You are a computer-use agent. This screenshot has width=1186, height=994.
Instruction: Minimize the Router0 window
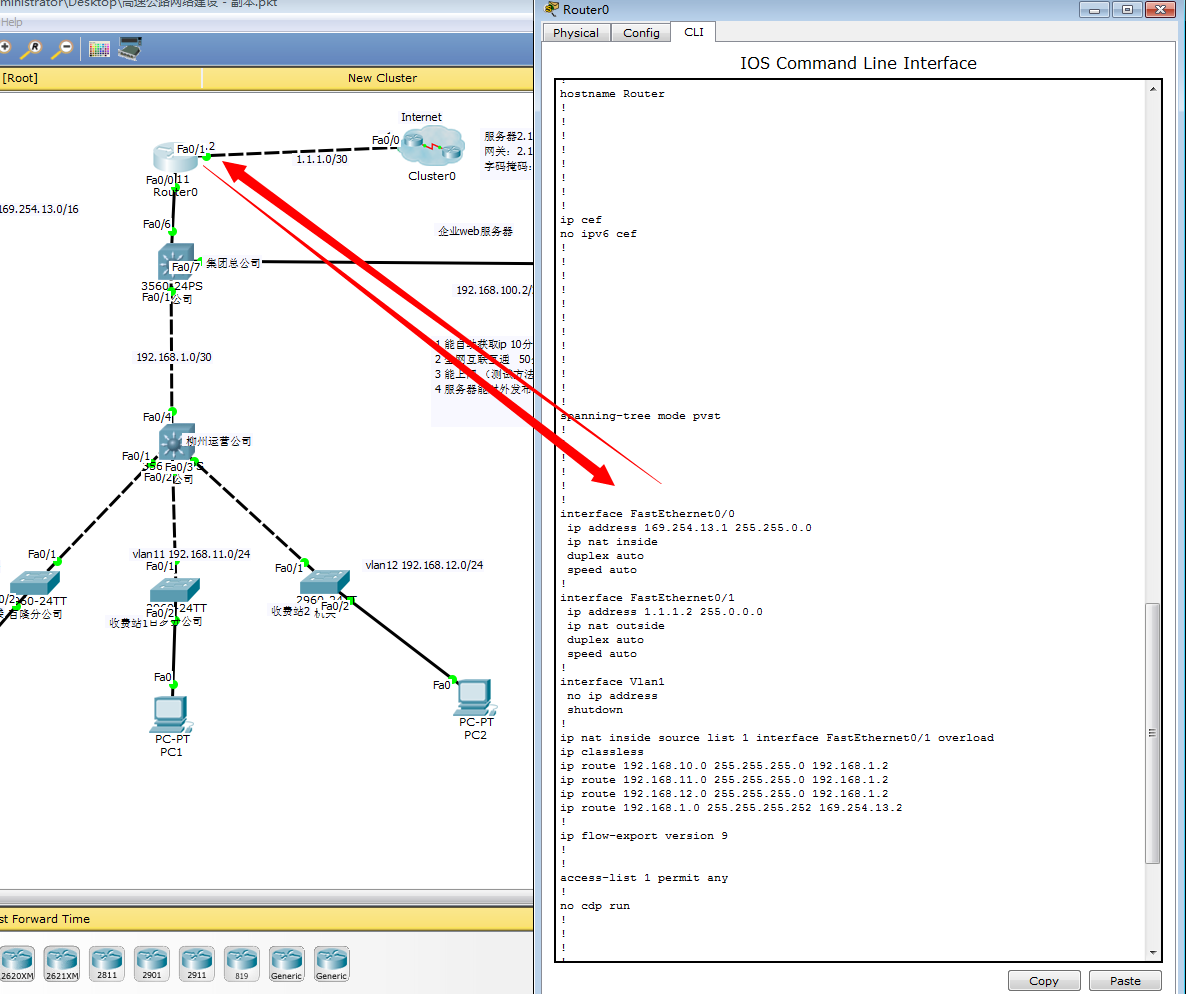tap(1094, 10)
